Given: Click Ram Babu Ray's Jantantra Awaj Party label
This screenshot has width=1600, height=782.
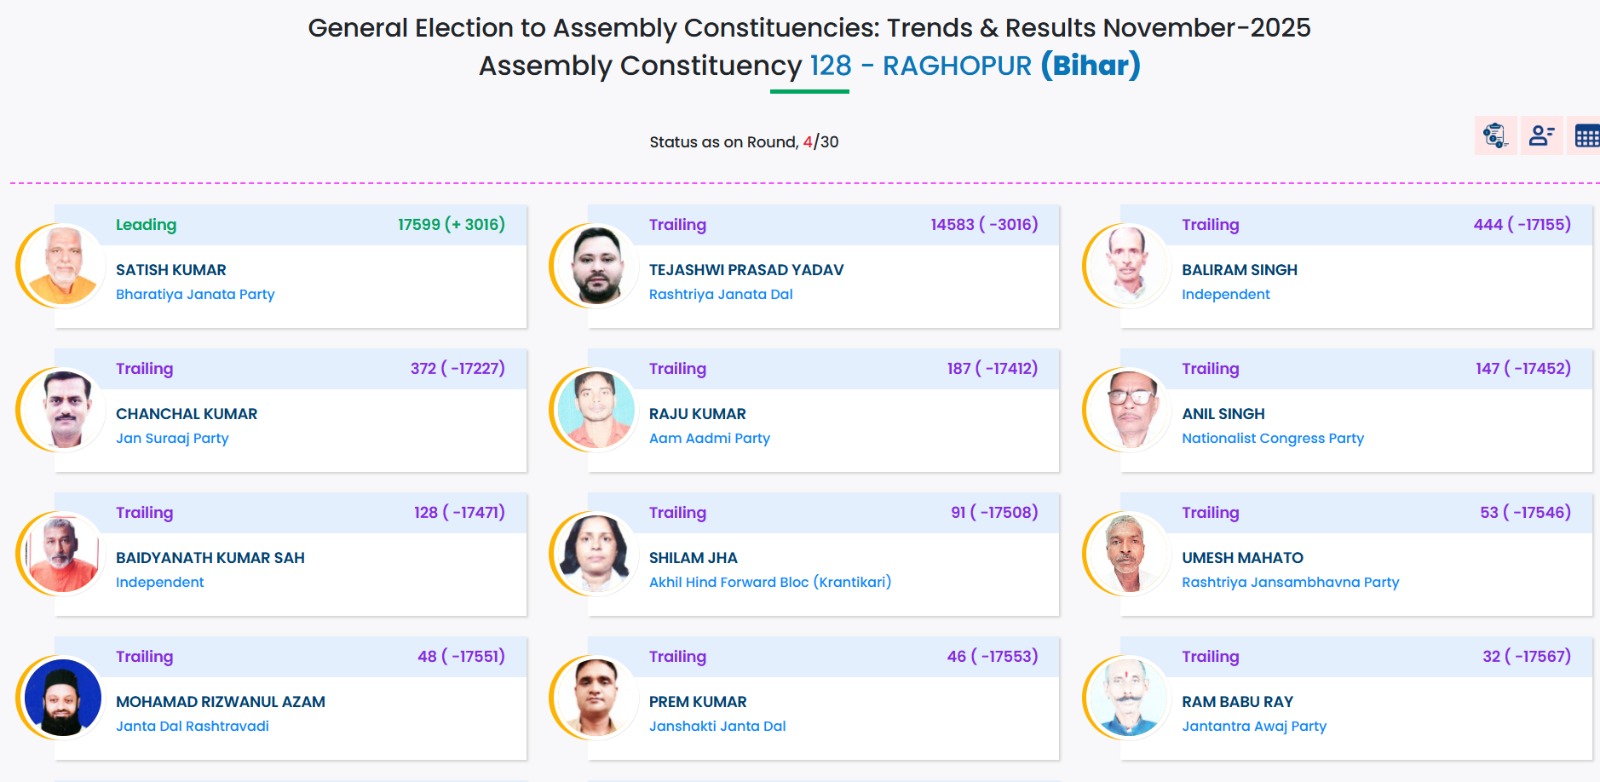Looking at the screenshot, I should (1254, 726).
